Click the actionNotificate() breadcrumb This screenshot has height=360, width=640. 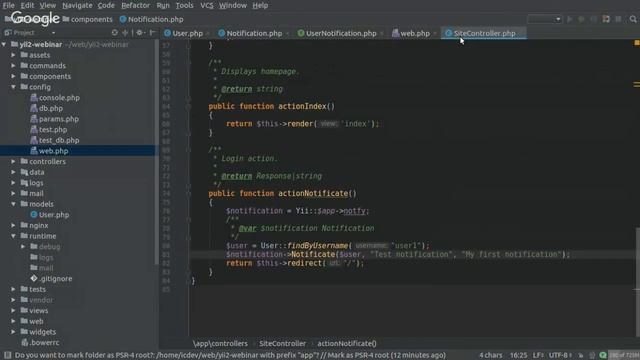347,344
